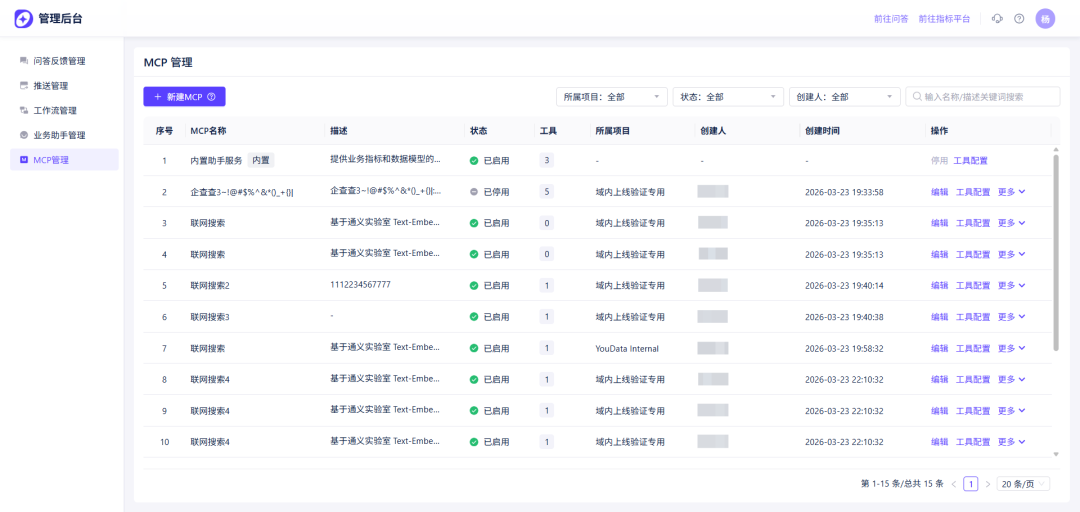Click 创建时间 column header
Screen dimensions: 1080x512
tap(821, 131)
